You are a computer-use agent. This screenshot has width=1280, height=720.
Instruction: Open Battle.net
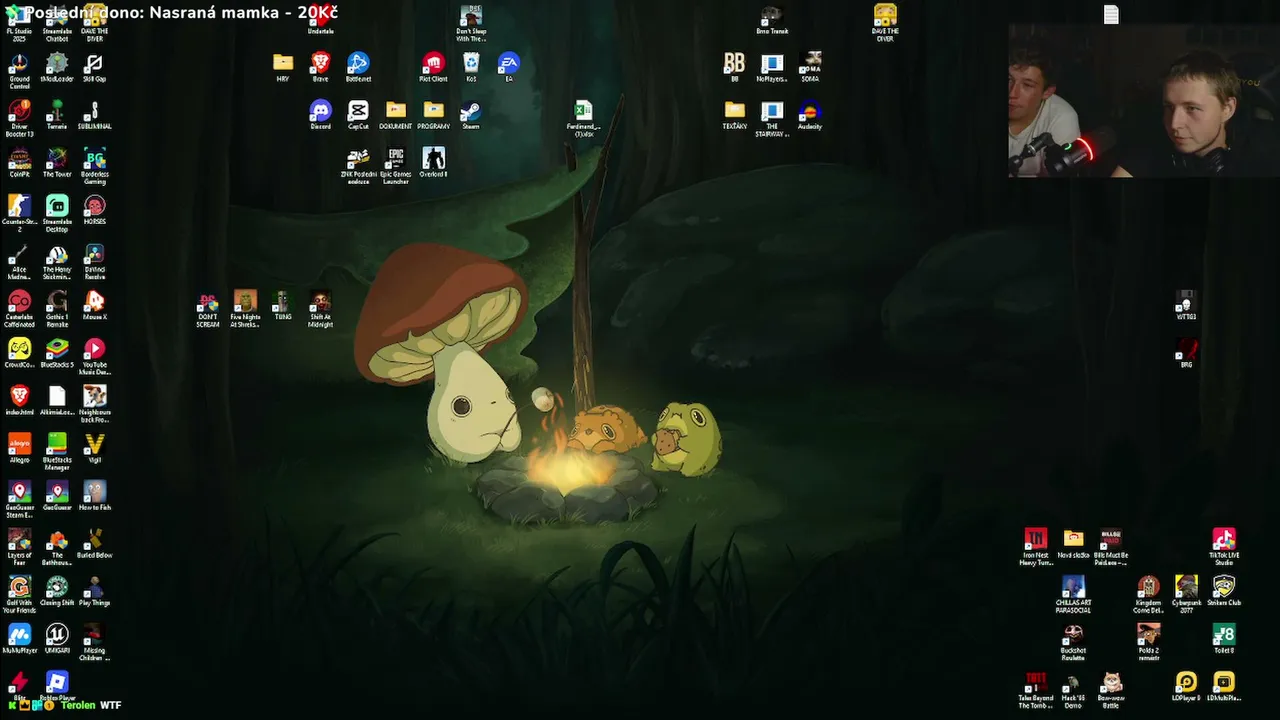click(358, 67)
